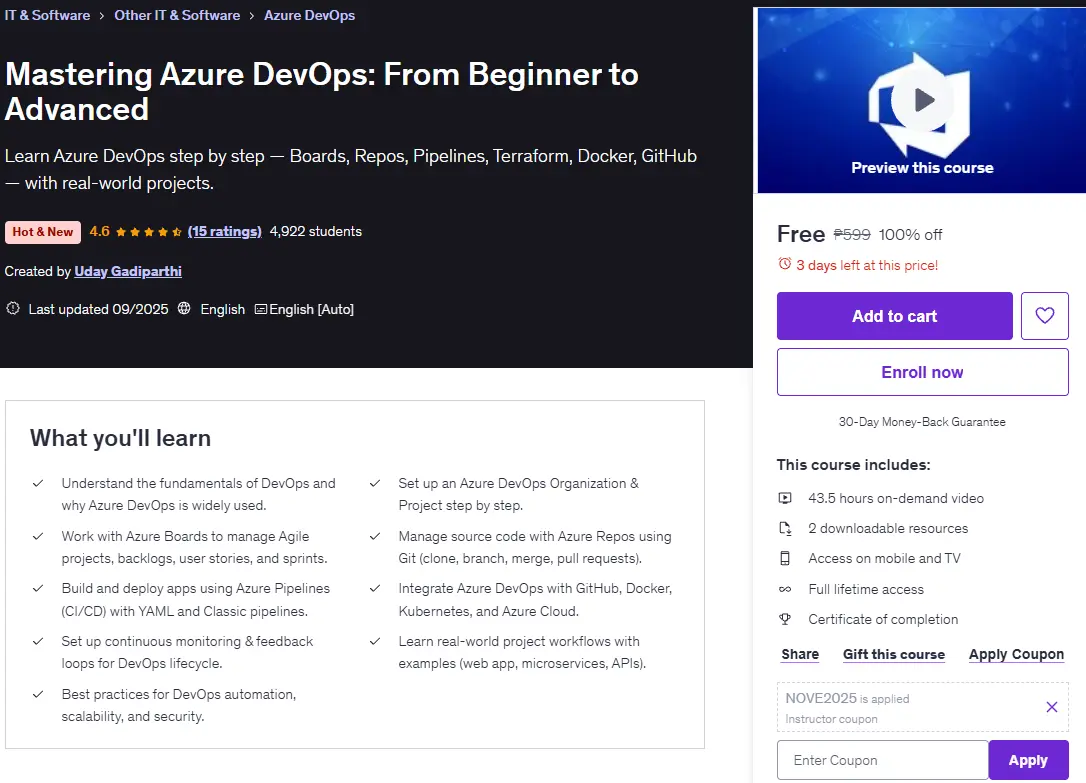The width and height of the screenshot is (1086, 783).
Task: View the 15 ratings link
Action: pyautogui.click(x=224, y=231)
